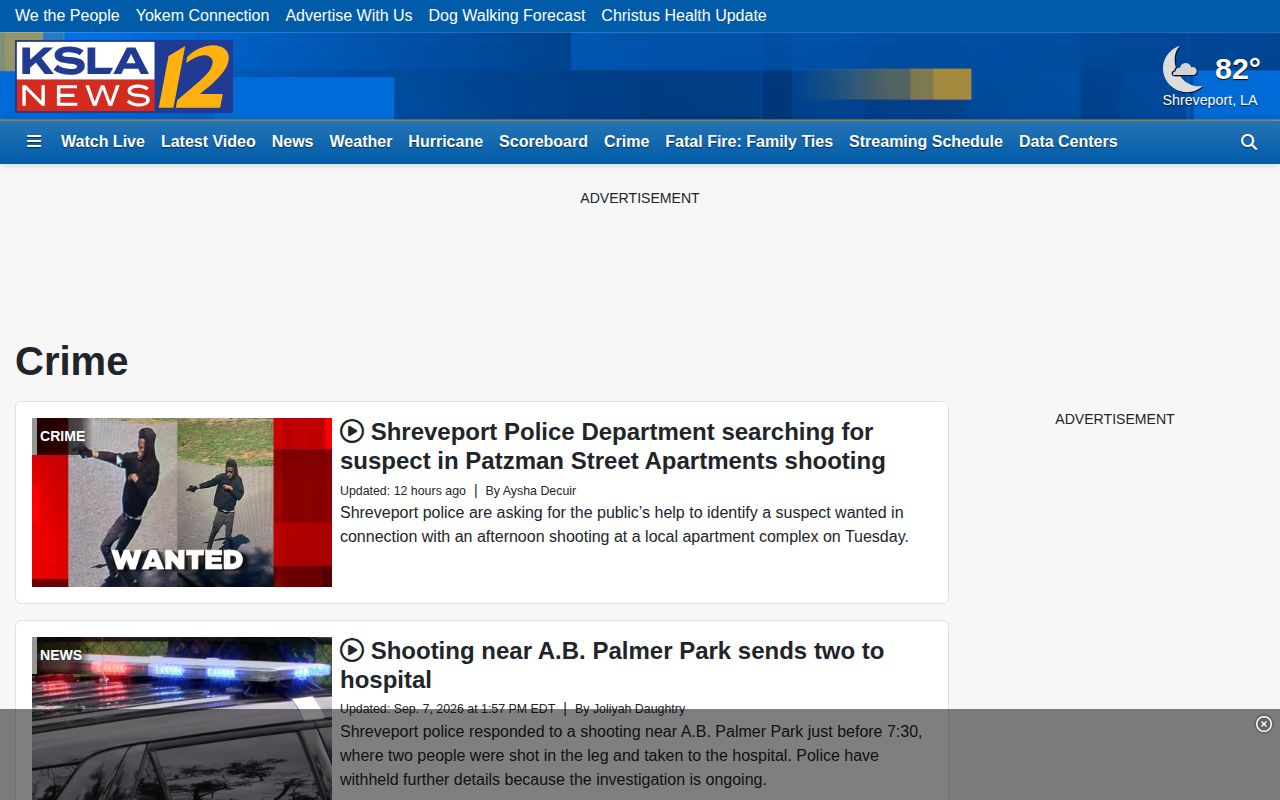This screenshot has width=1280, height=800.
Task: View weather via the moon-cloud icon
Action: tap(1183, 69)
